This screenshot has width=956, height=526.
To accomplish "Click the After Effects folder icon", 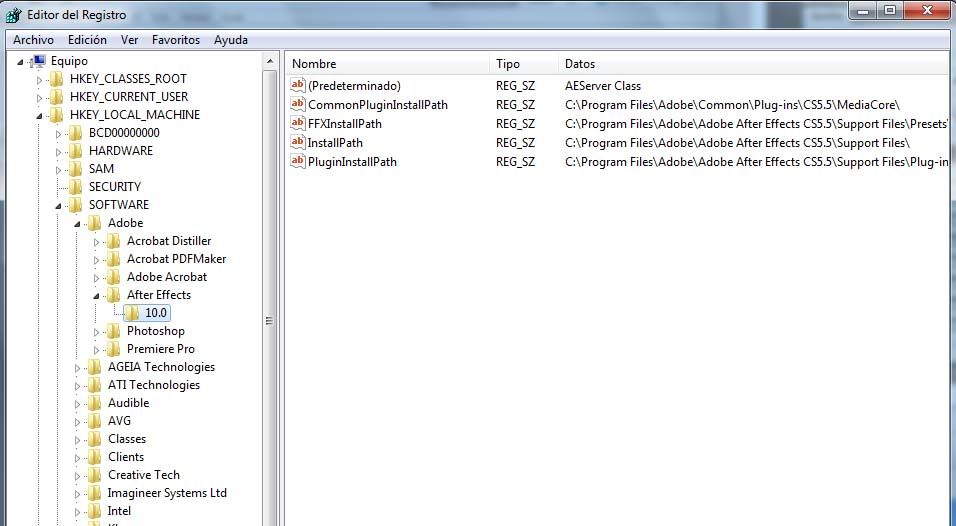I will (x=113, y=295).
